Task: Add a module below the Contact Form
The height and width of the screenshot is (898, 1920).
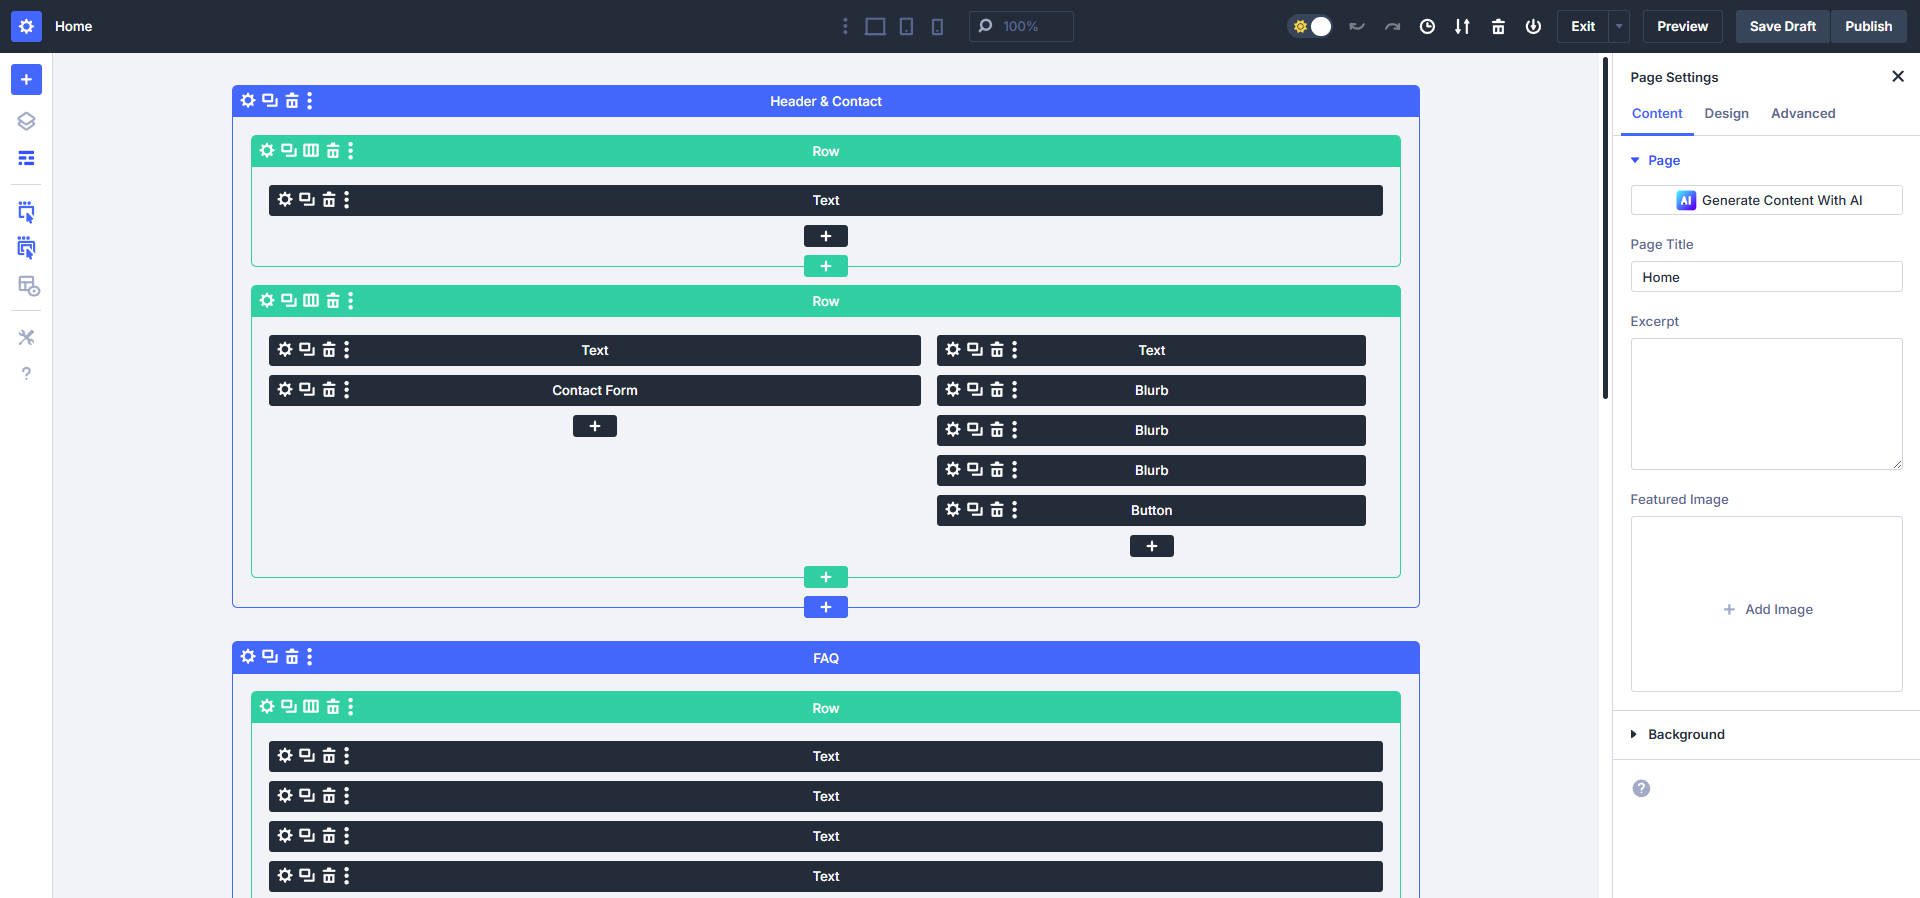Action: coord(595,426)
